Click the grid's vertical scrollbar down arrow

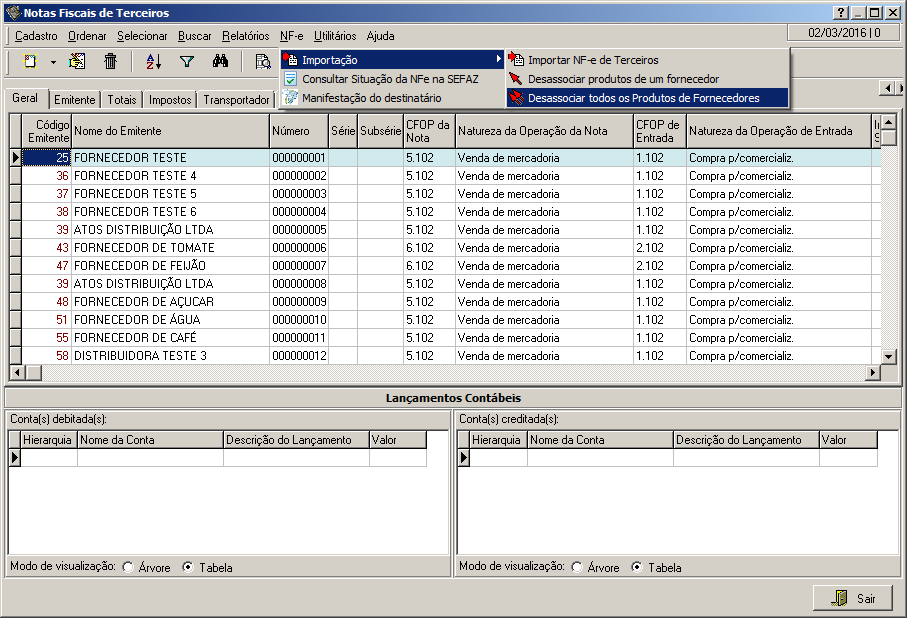[887, 356]
